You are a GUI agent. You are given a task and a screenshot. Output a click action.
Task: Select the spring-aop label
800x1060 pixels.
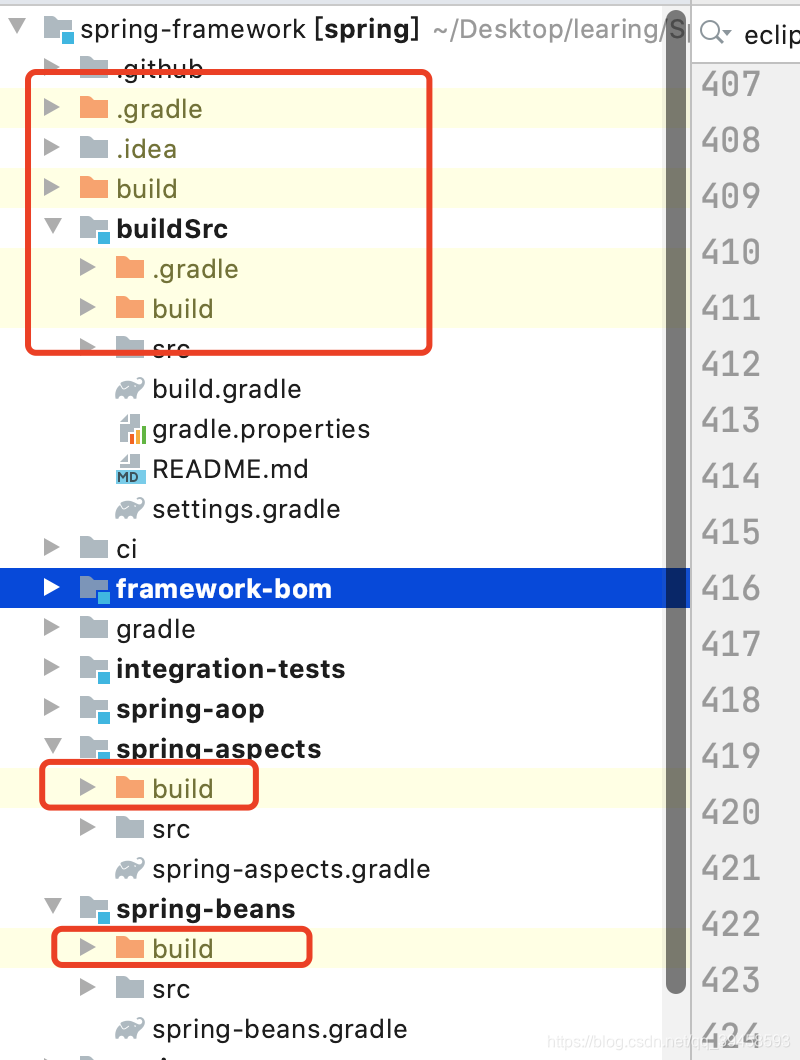pos(190,709)
